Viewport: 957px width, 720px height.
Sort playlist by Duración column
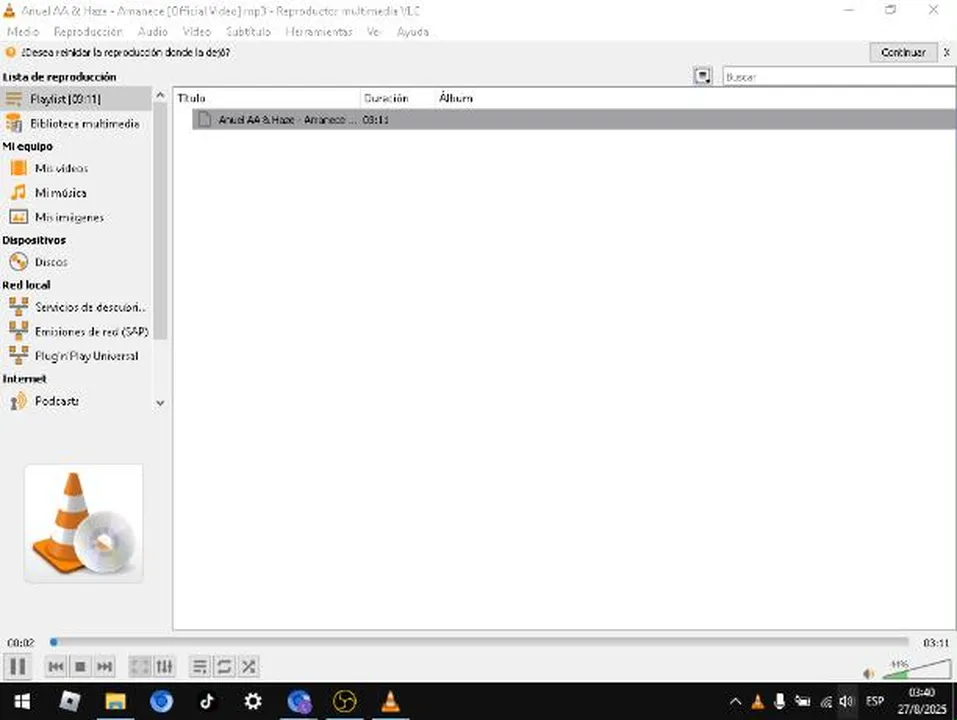pos(398,98)
